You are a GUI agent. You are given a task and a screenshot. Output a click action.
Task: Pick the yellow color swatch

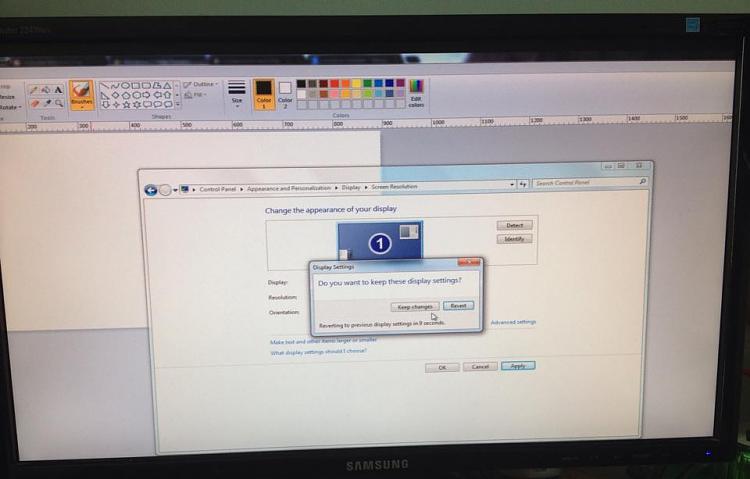click(356, 84)
